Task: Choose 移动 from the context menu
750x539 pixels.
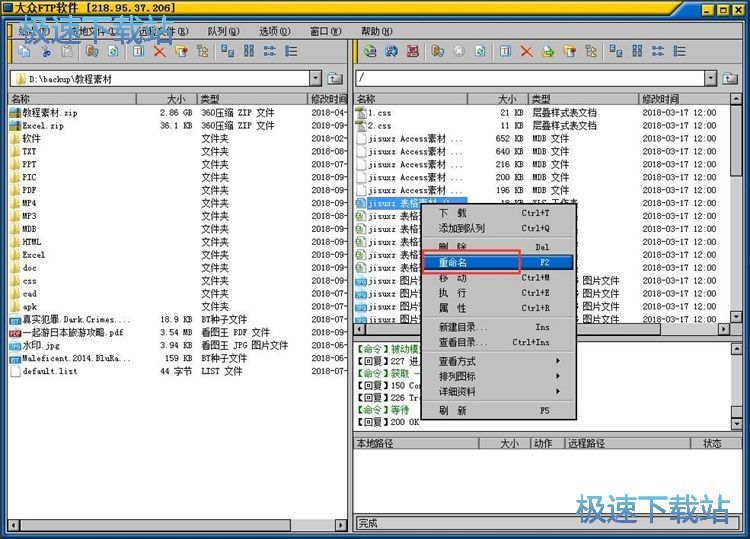Action: (497, 277)
